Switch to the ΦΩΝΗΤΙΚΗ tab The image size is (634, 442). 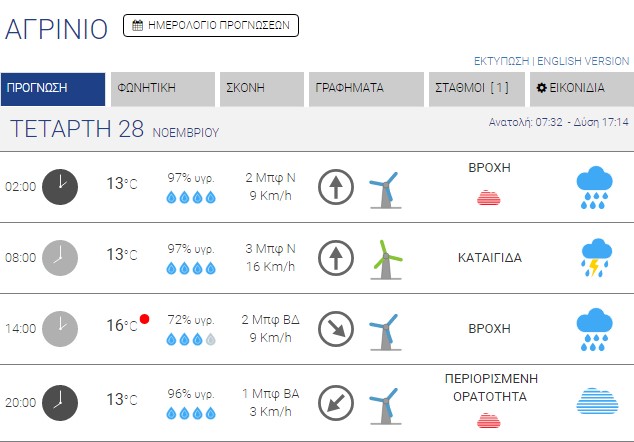click(x=162, y=88)
